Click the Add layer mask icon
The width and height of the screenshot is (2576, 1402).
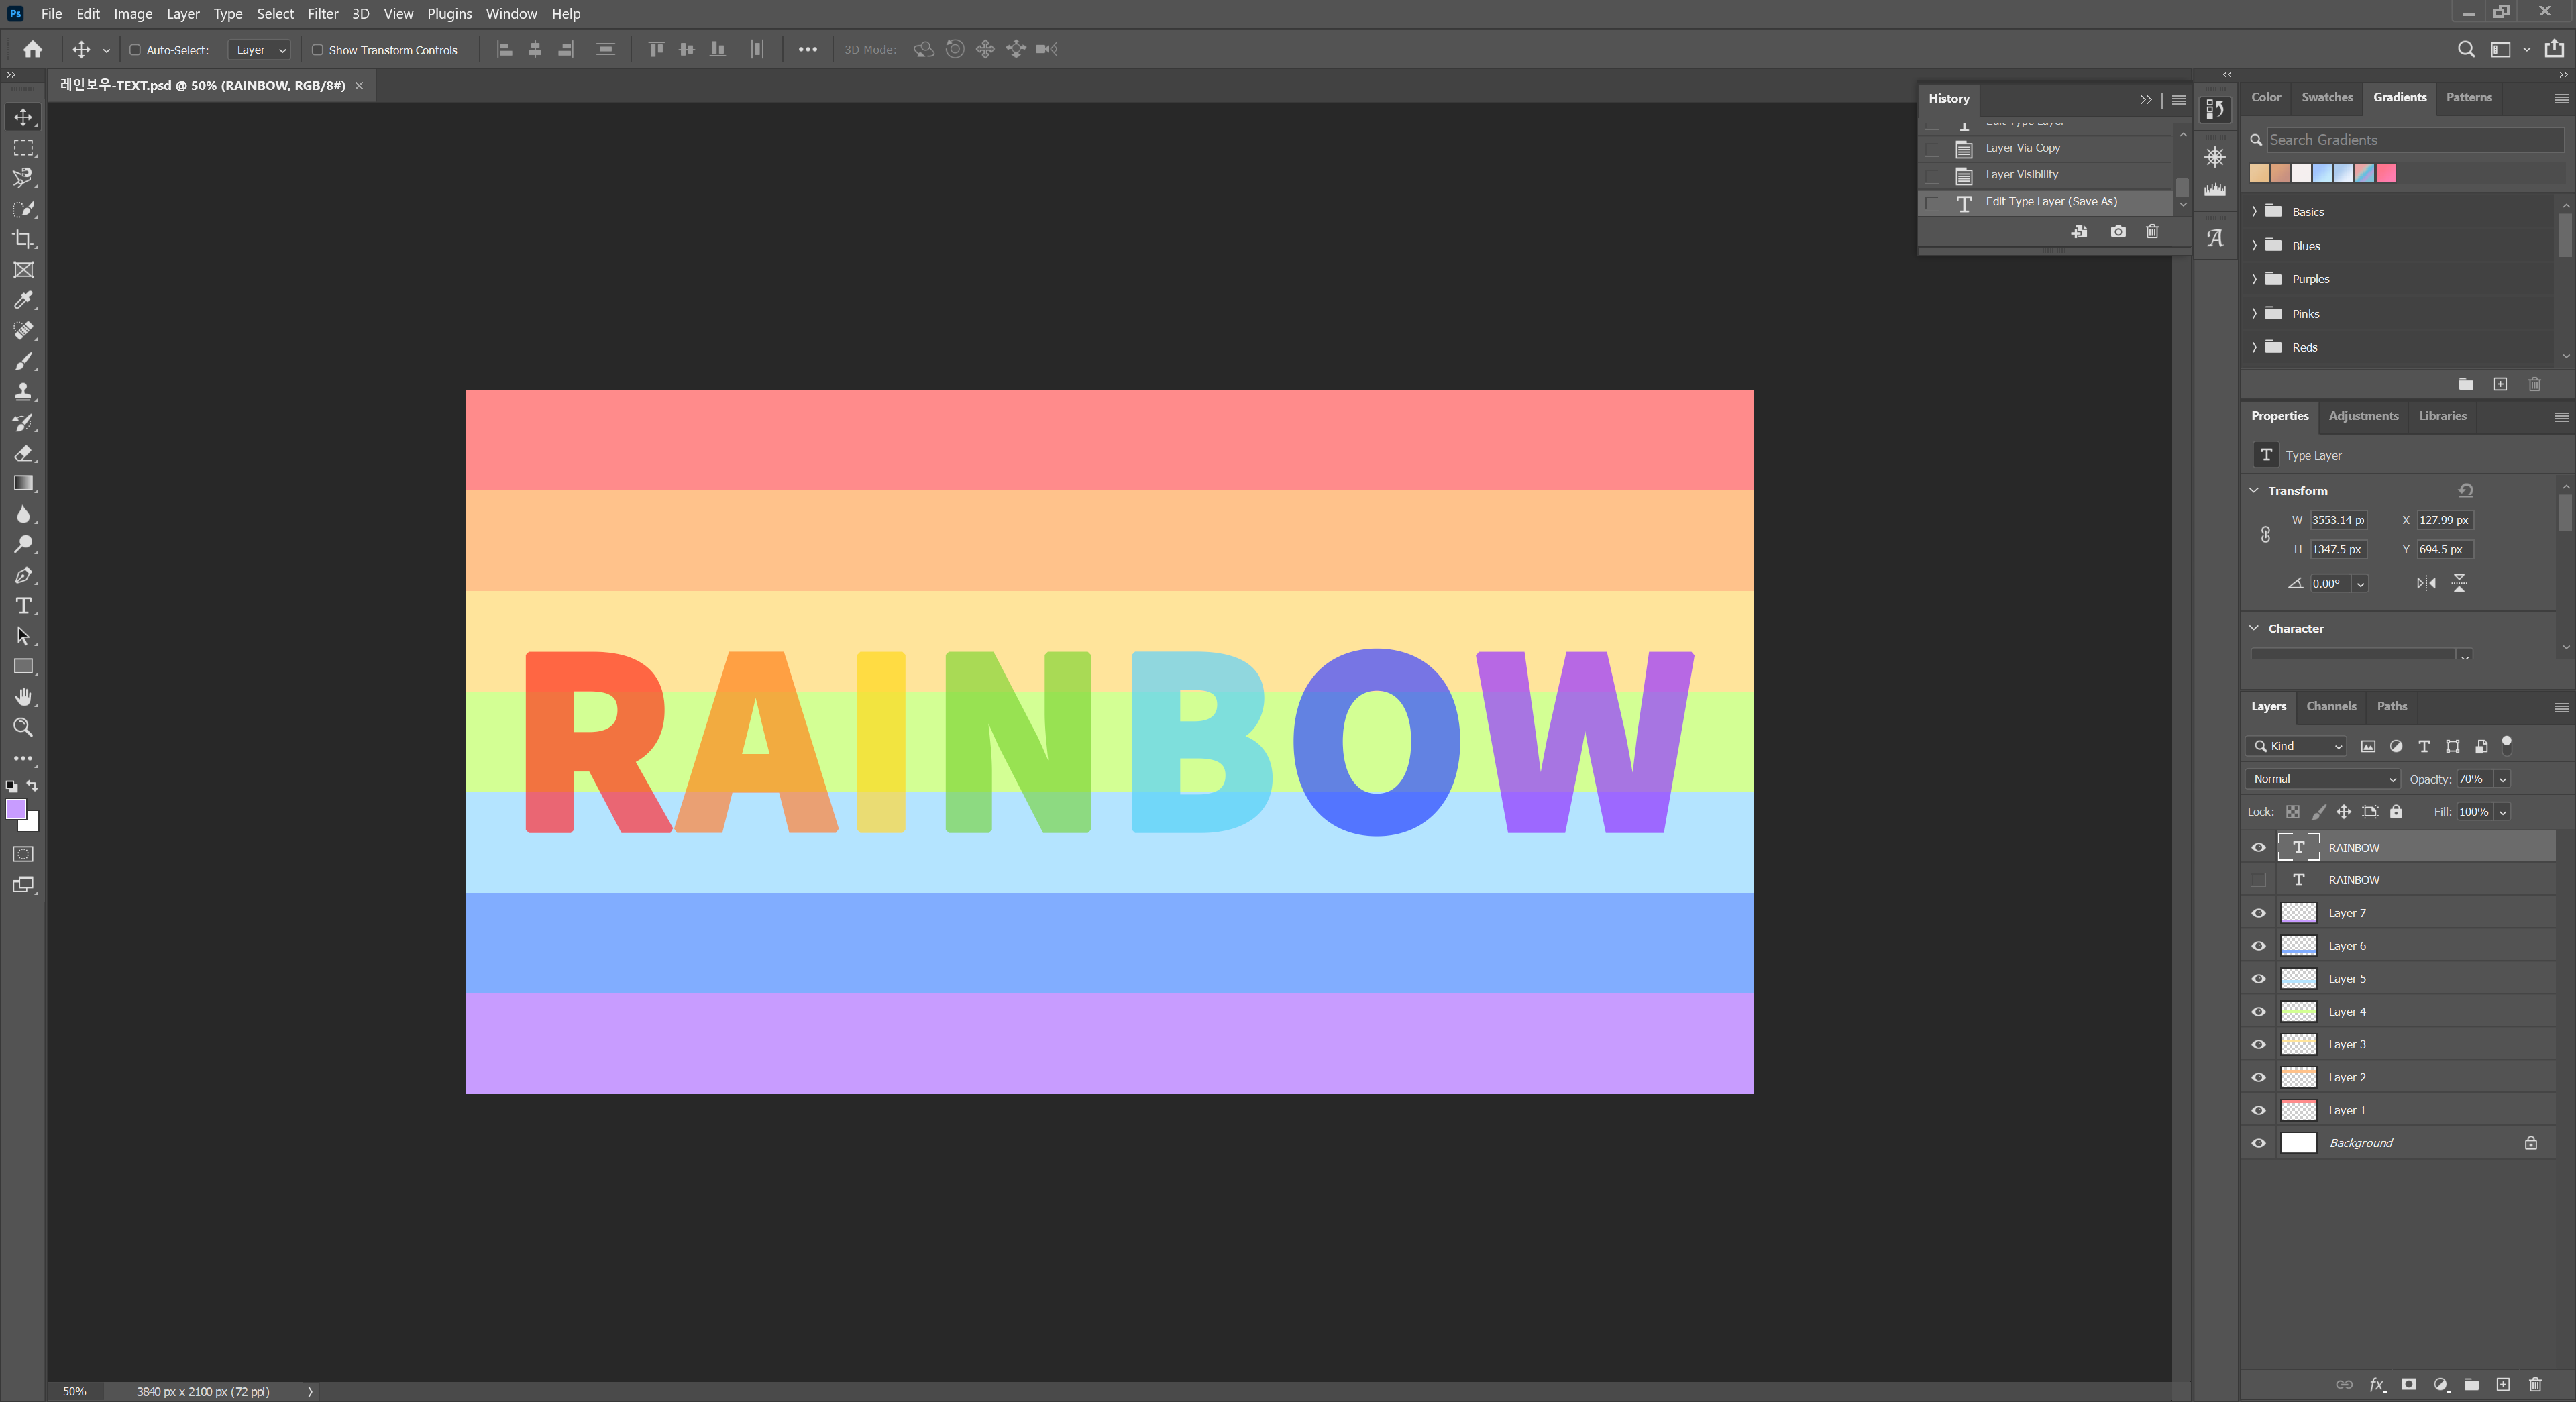(x=2408, y=1384)
